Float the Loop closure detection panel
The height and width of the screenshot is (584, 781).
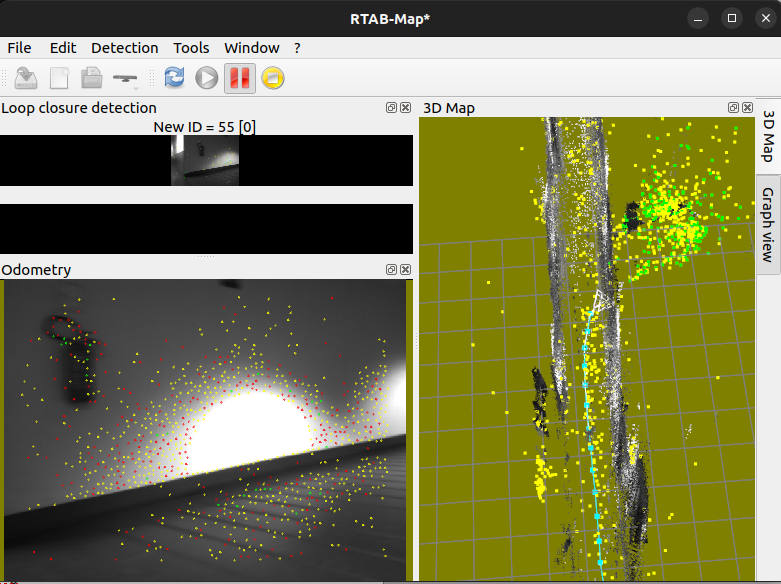coord(392,108)
